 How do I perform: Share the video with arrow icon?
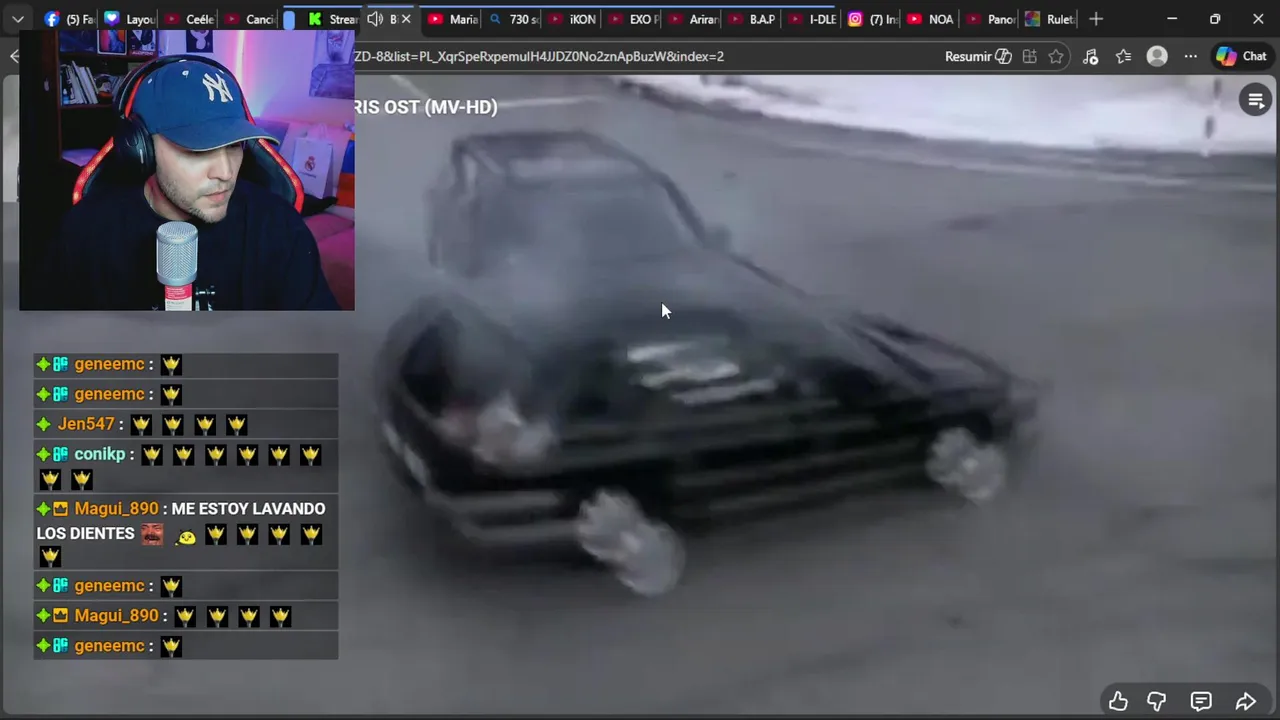coord(1246,701)
